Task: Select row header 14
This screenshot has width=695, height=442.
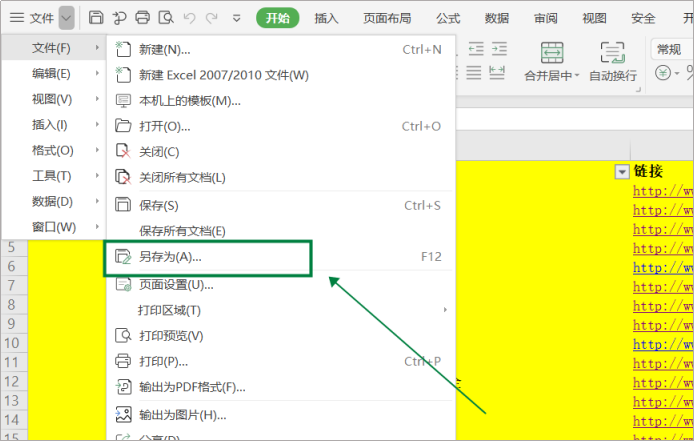Action: (x=14, y=420)
